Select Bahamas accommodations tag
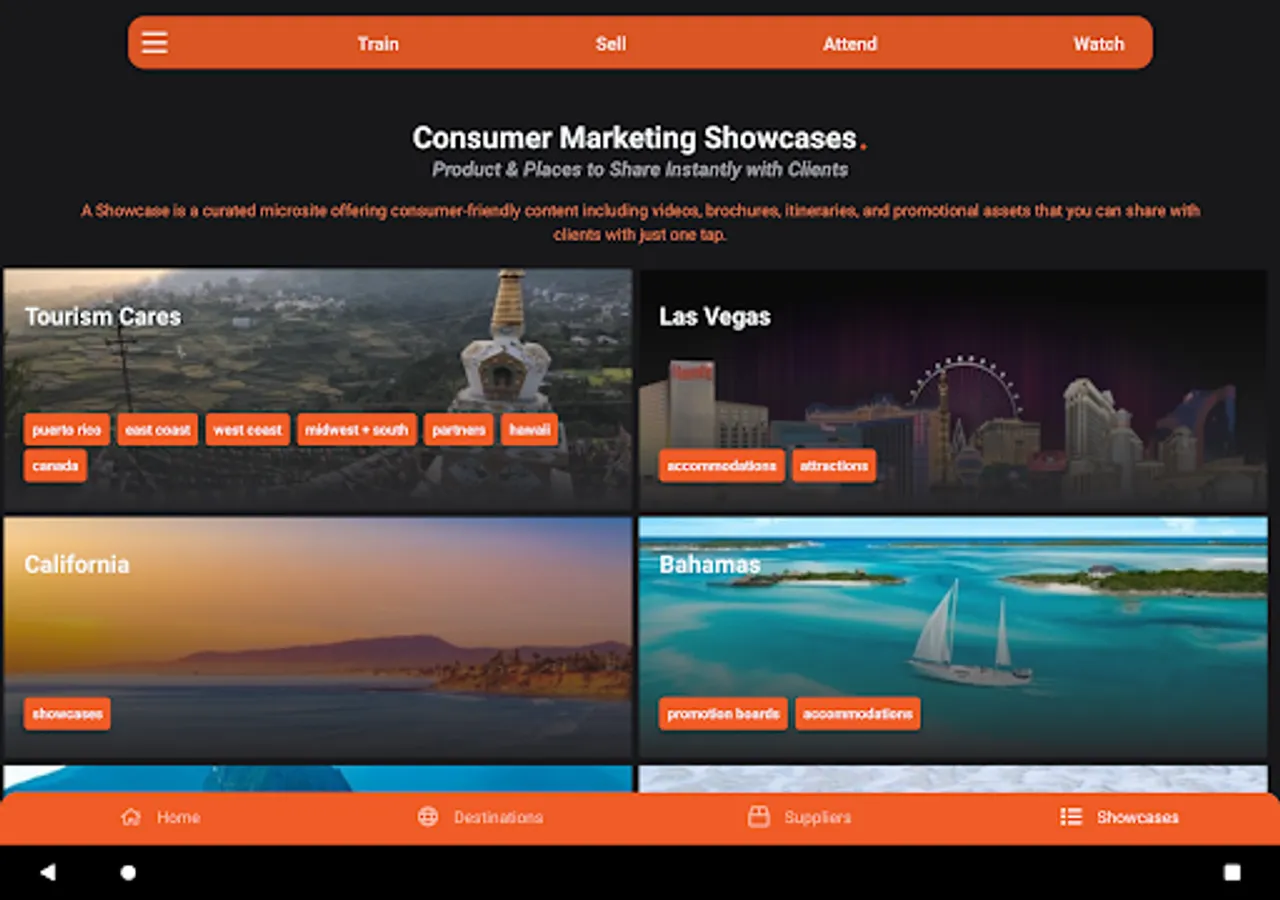 tap(858, 714)
